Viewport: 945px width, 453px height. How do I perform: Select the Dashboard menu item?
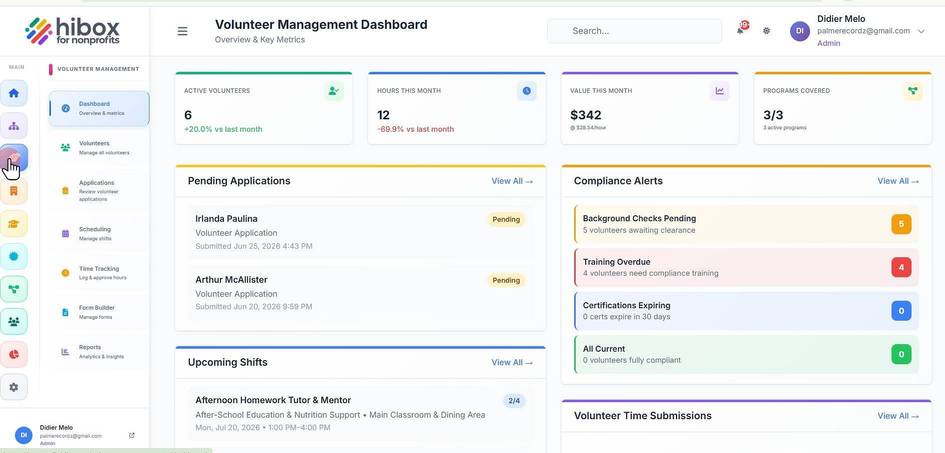[x=99, y=108]
